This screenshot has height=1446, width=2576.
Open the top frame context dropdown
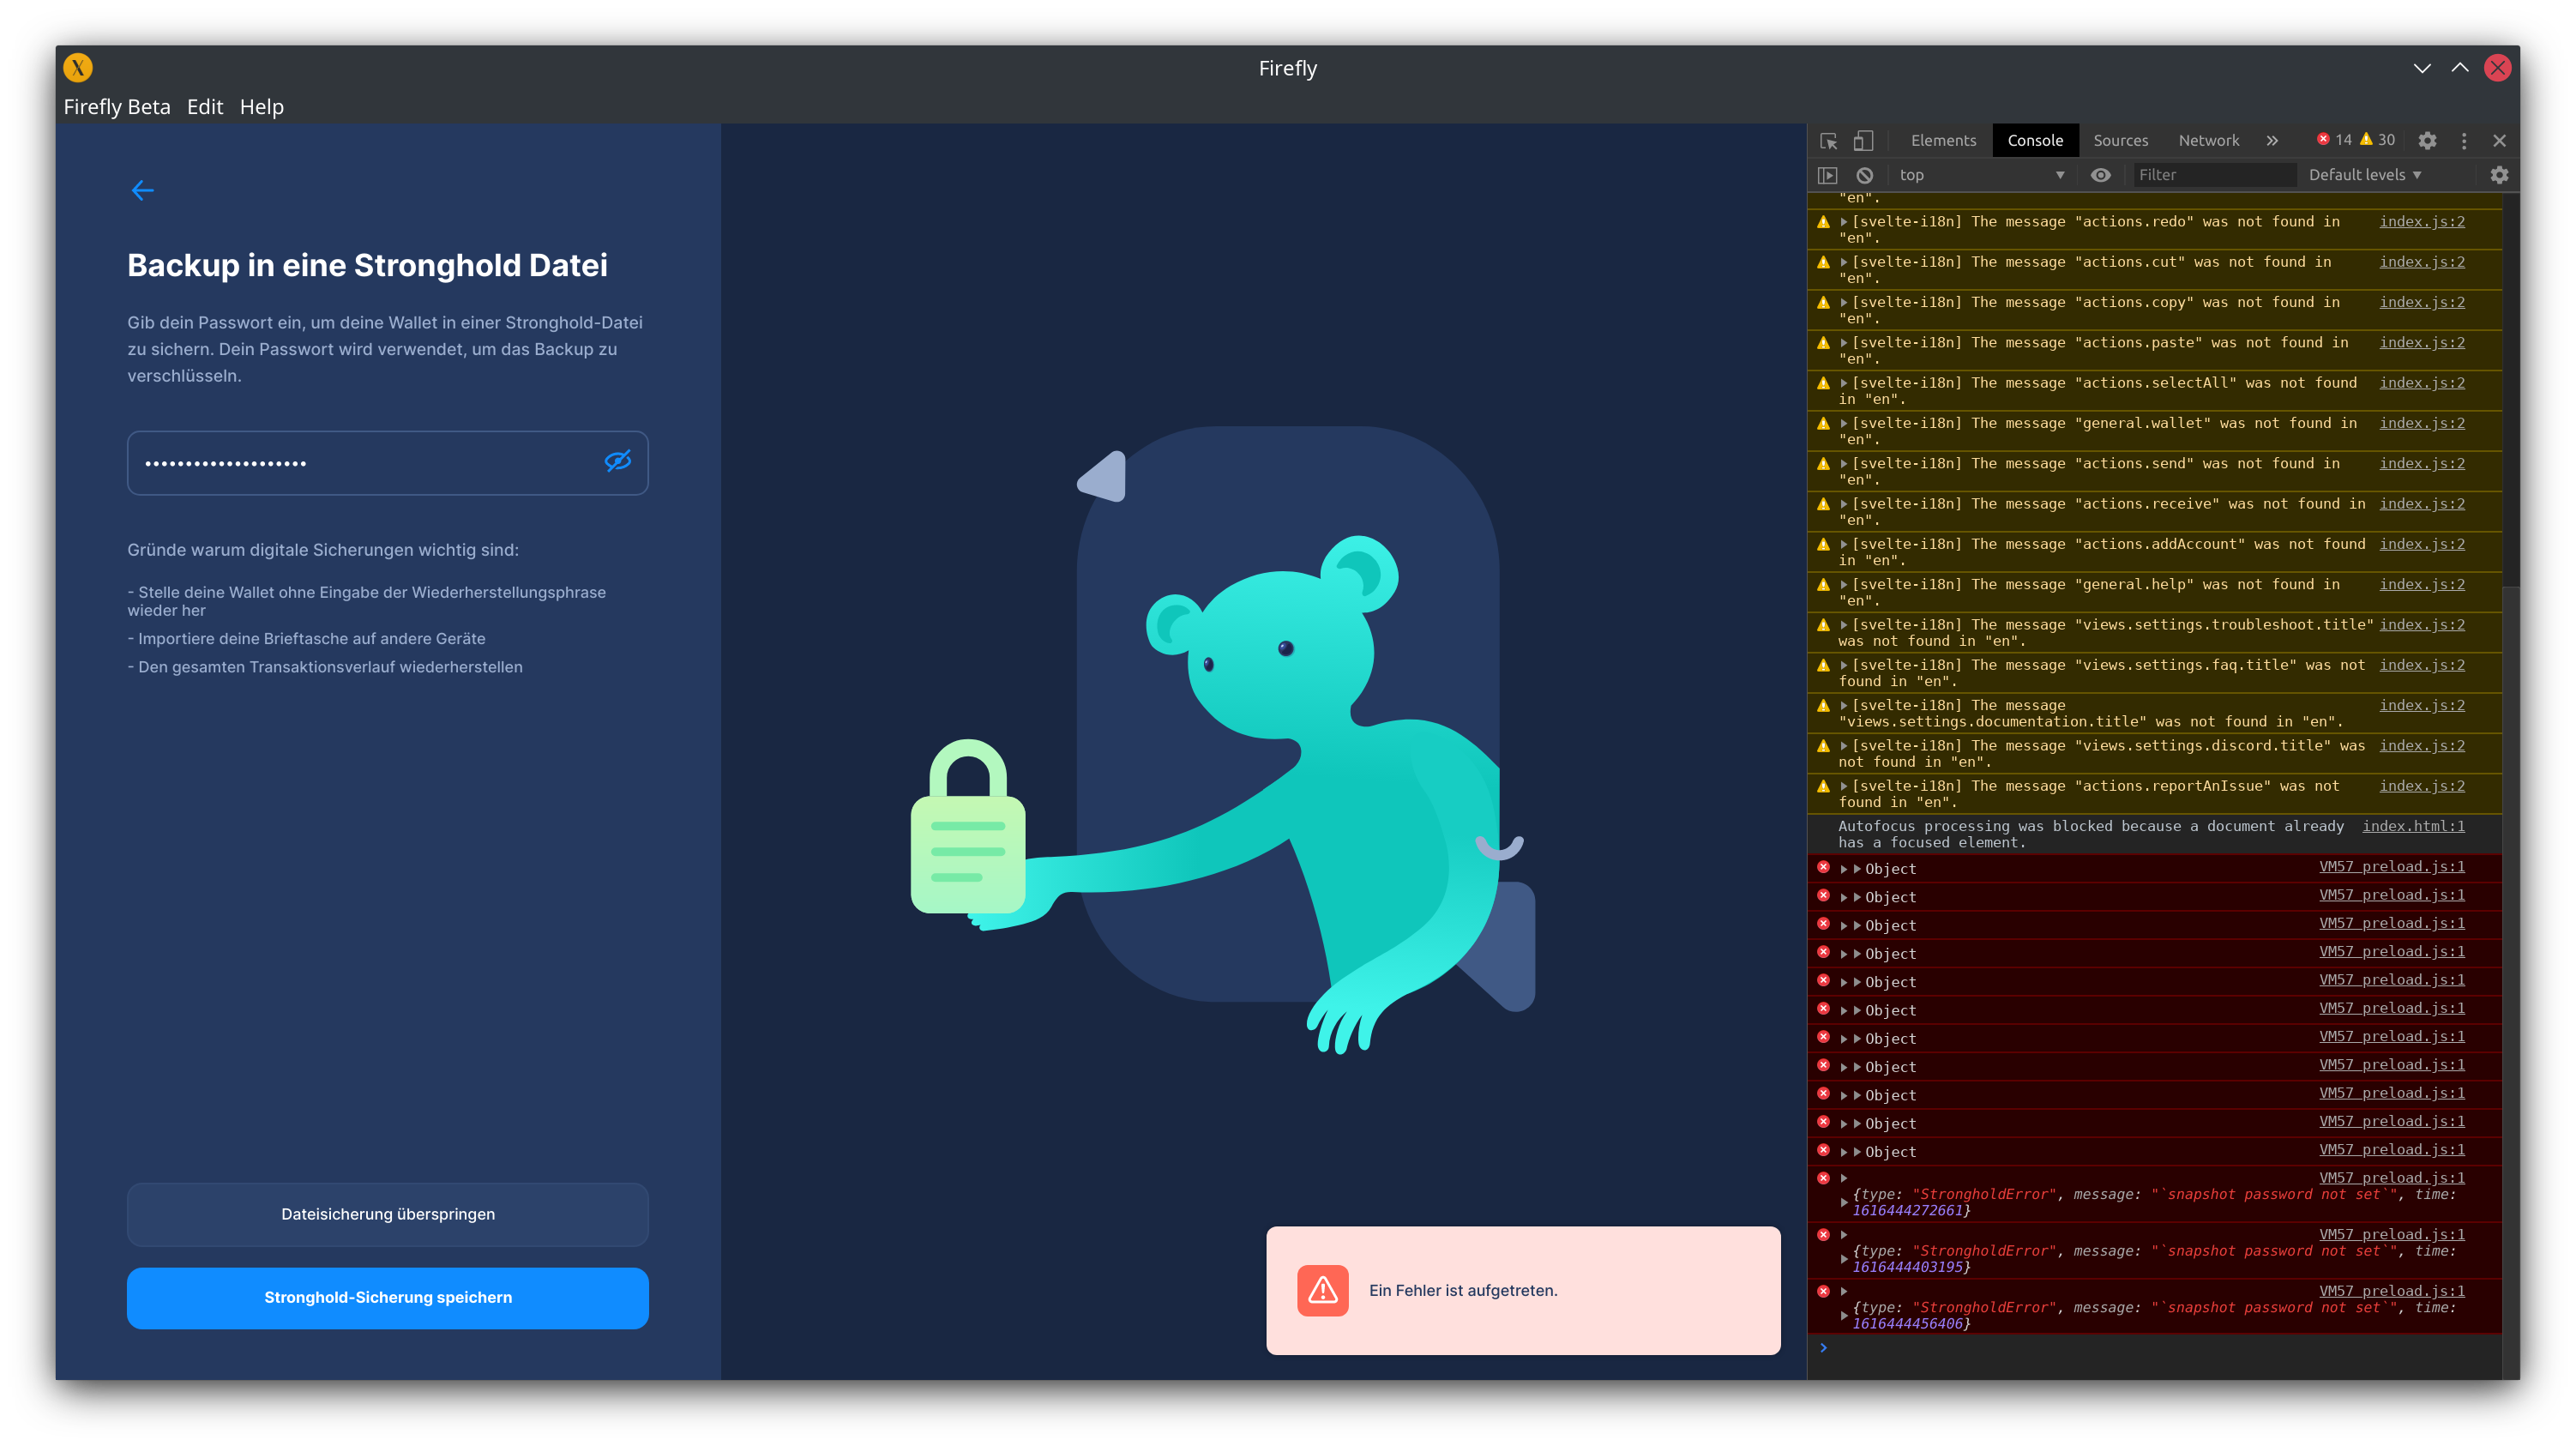[x=1983, y=174]
